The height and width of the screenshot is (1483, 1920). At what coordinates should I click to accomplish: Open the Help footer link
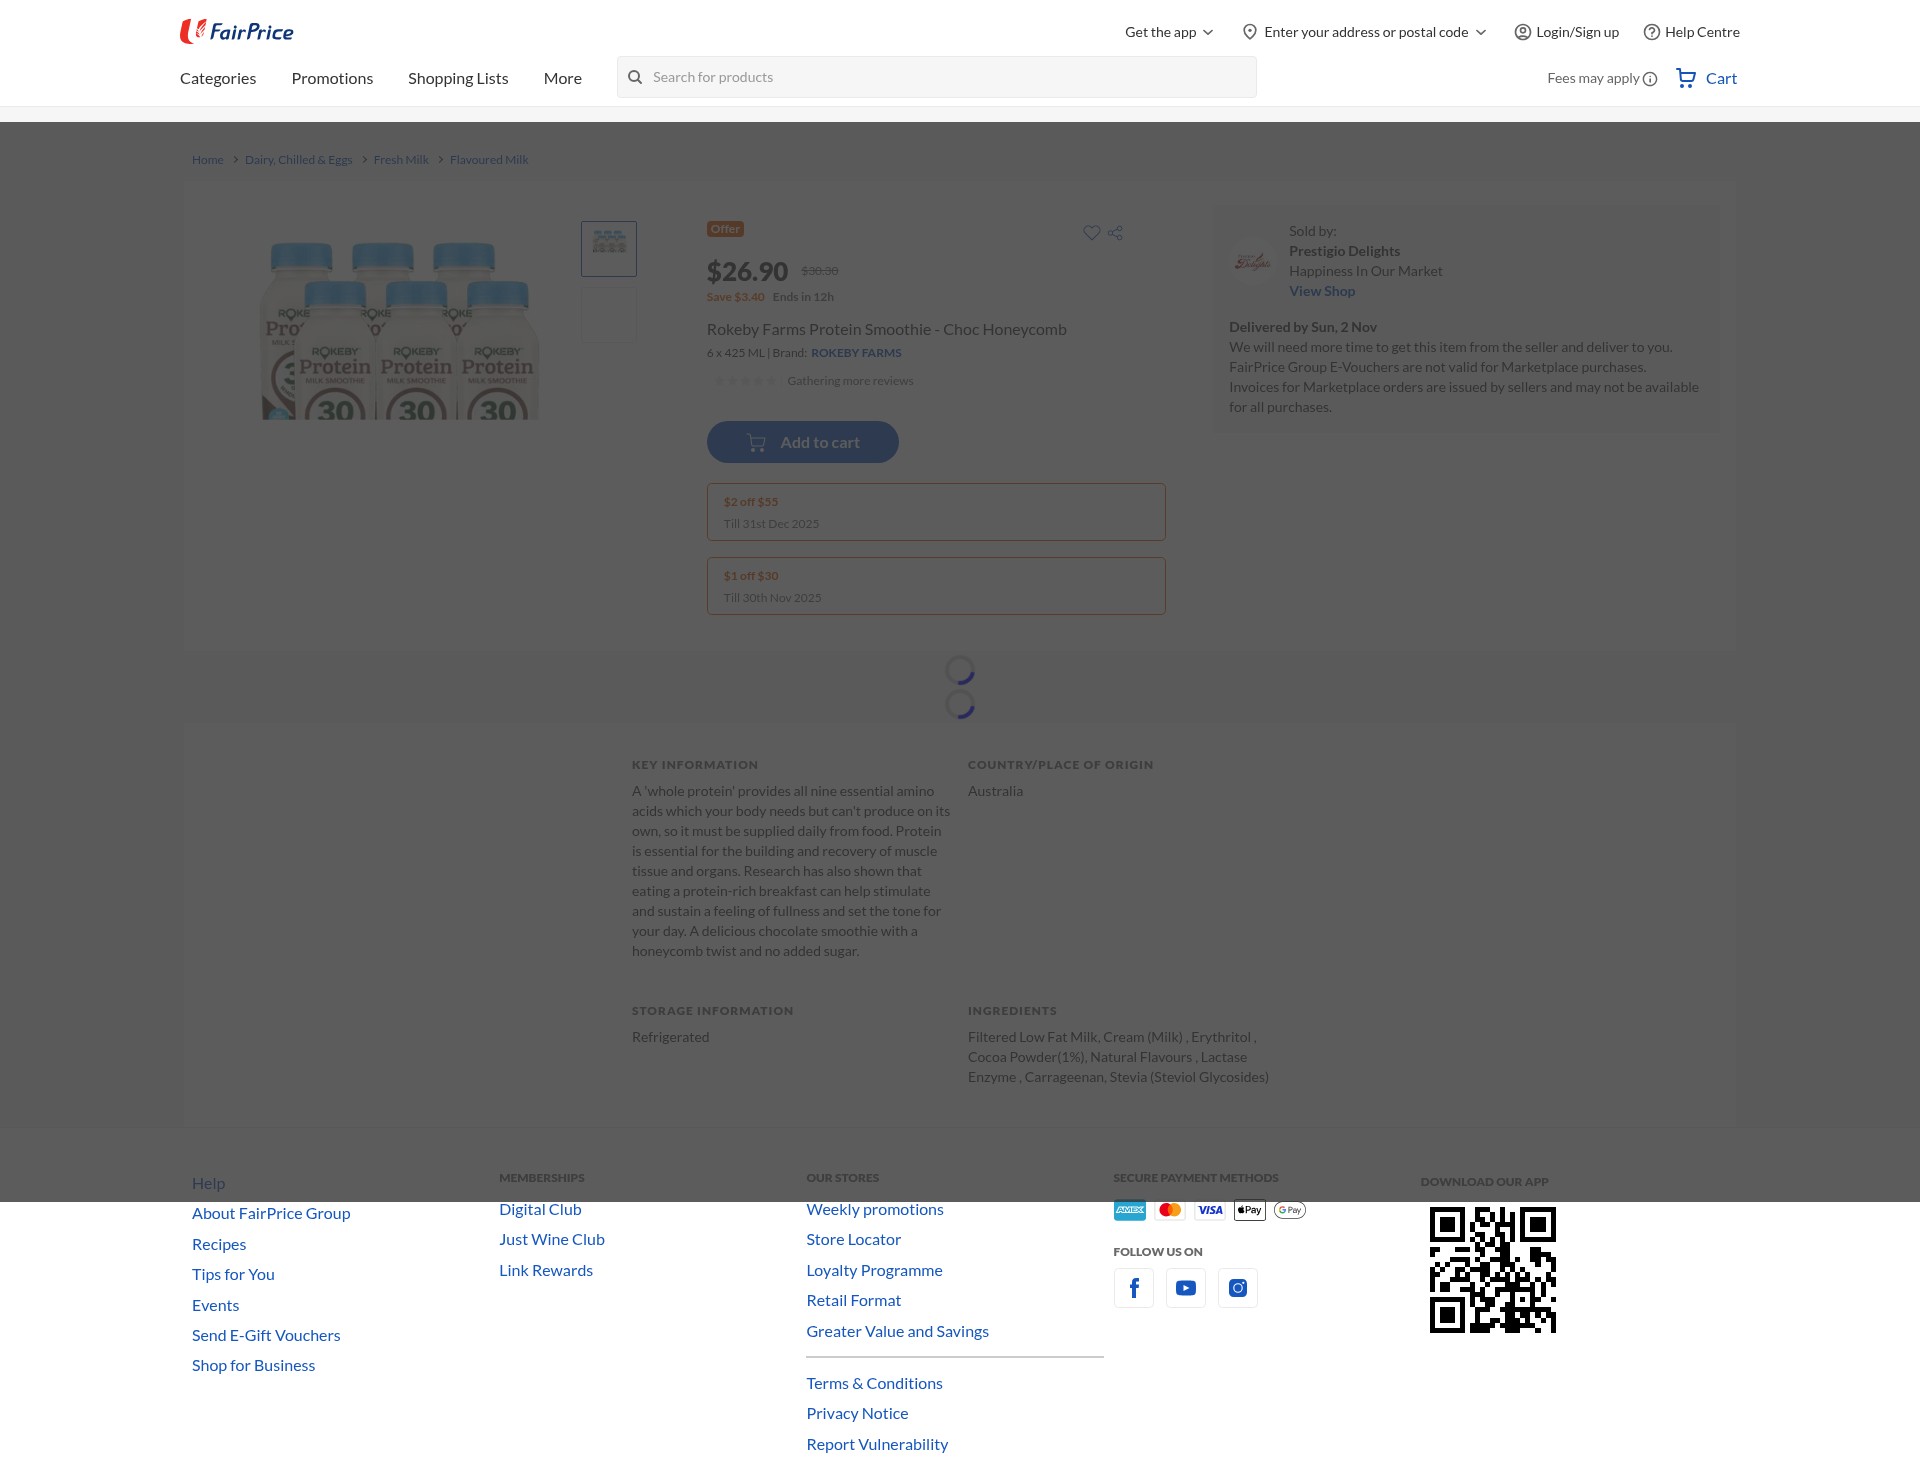[209, 1183]
